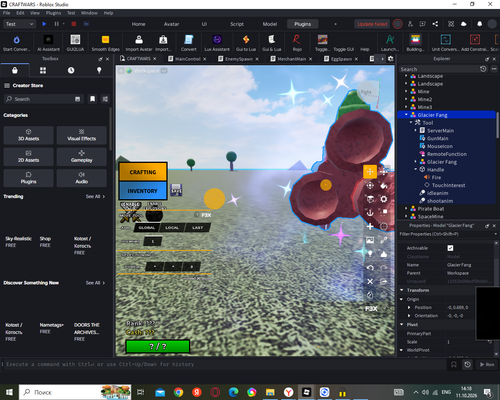Toggle the Archivable checkbox
Viewport: 500px width, 400px height.
click(x=450, y=248)
